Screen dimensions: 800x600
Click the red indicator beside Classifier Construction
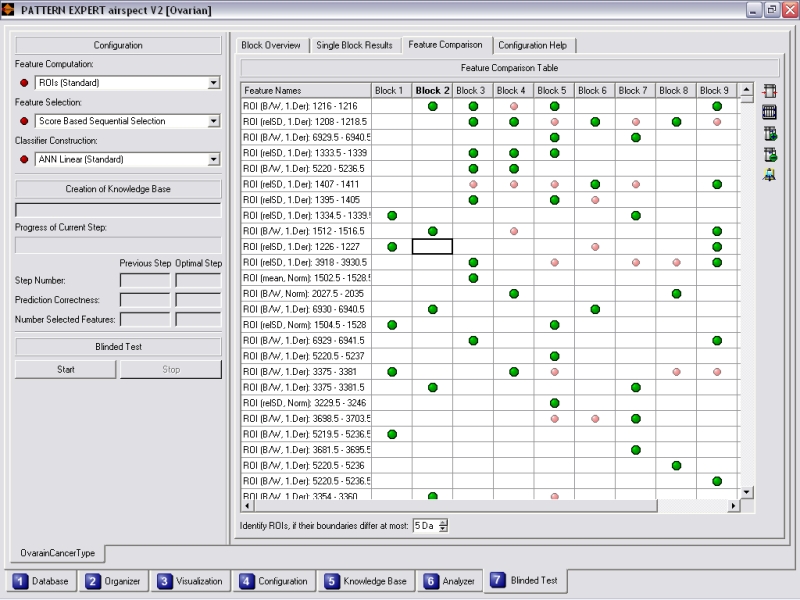(x=24, y=159)
